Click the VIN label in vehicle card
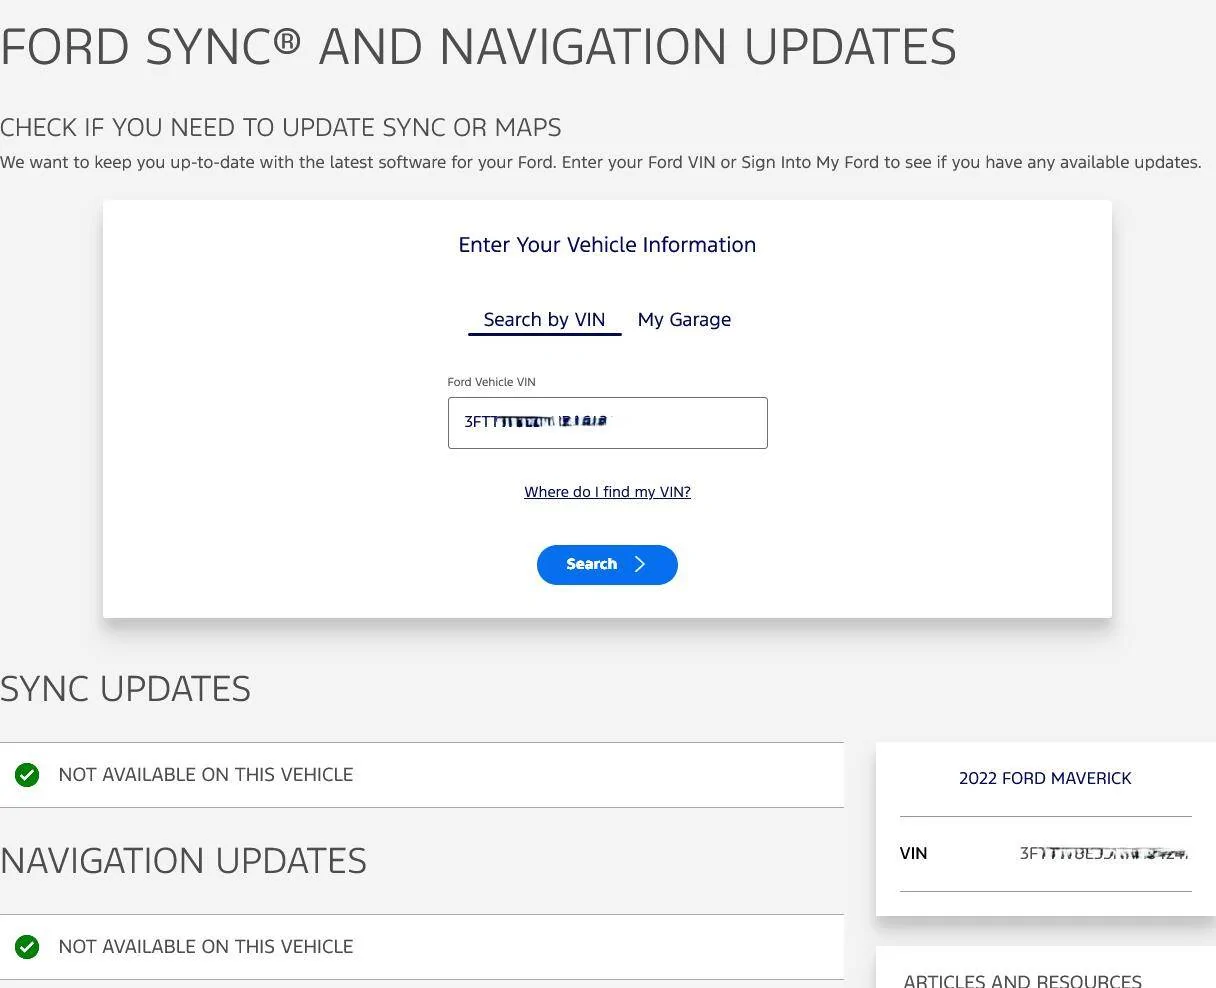This screenshot has width=1216, height=988. (913, 854)
